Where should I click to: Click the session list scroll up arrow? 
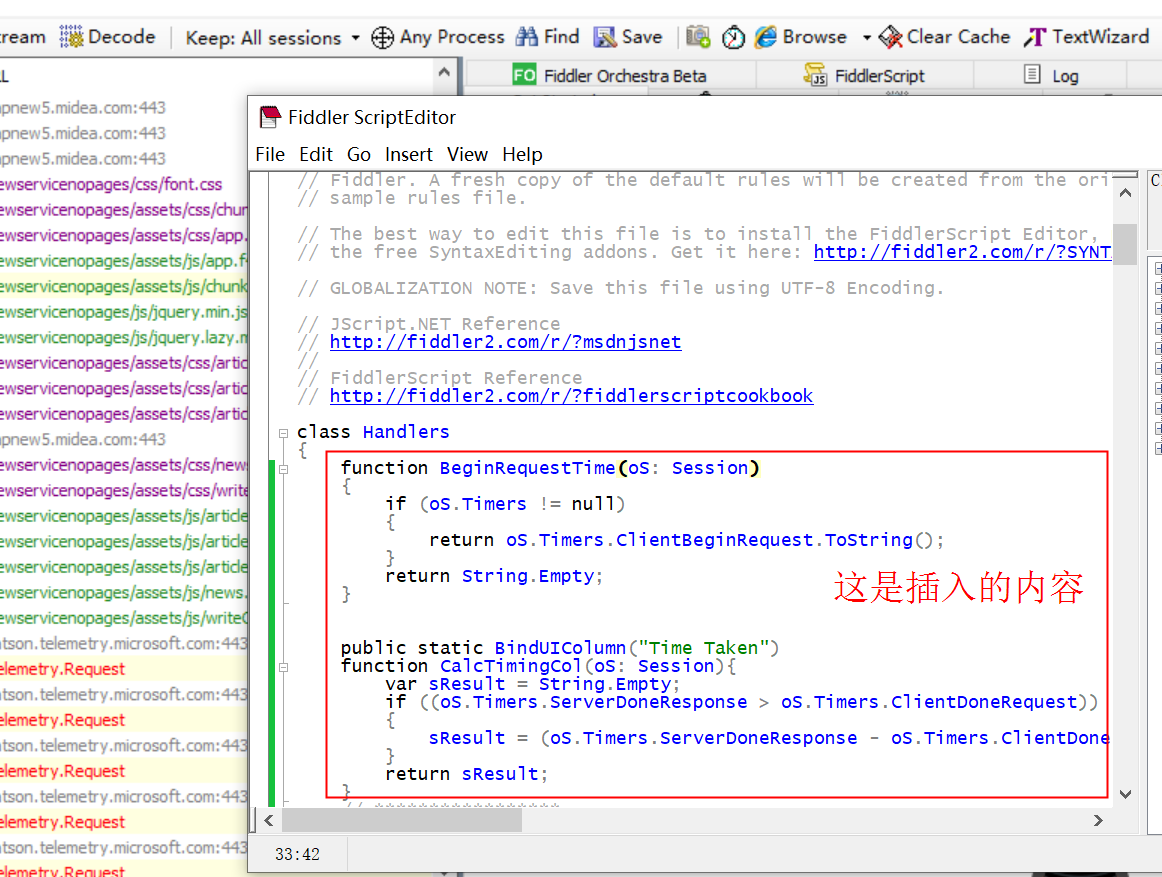tap(444, 73)
